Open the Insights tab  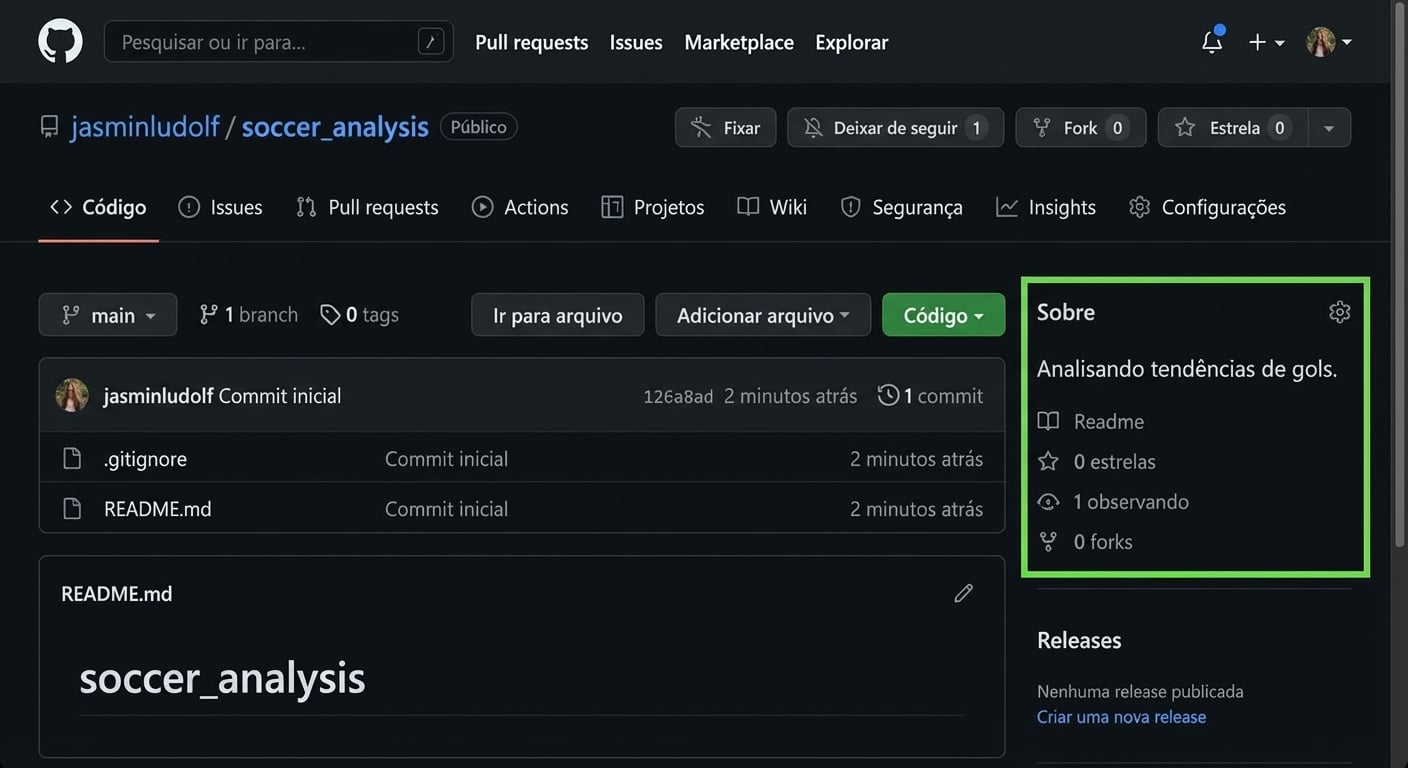tap(1046, 207)
